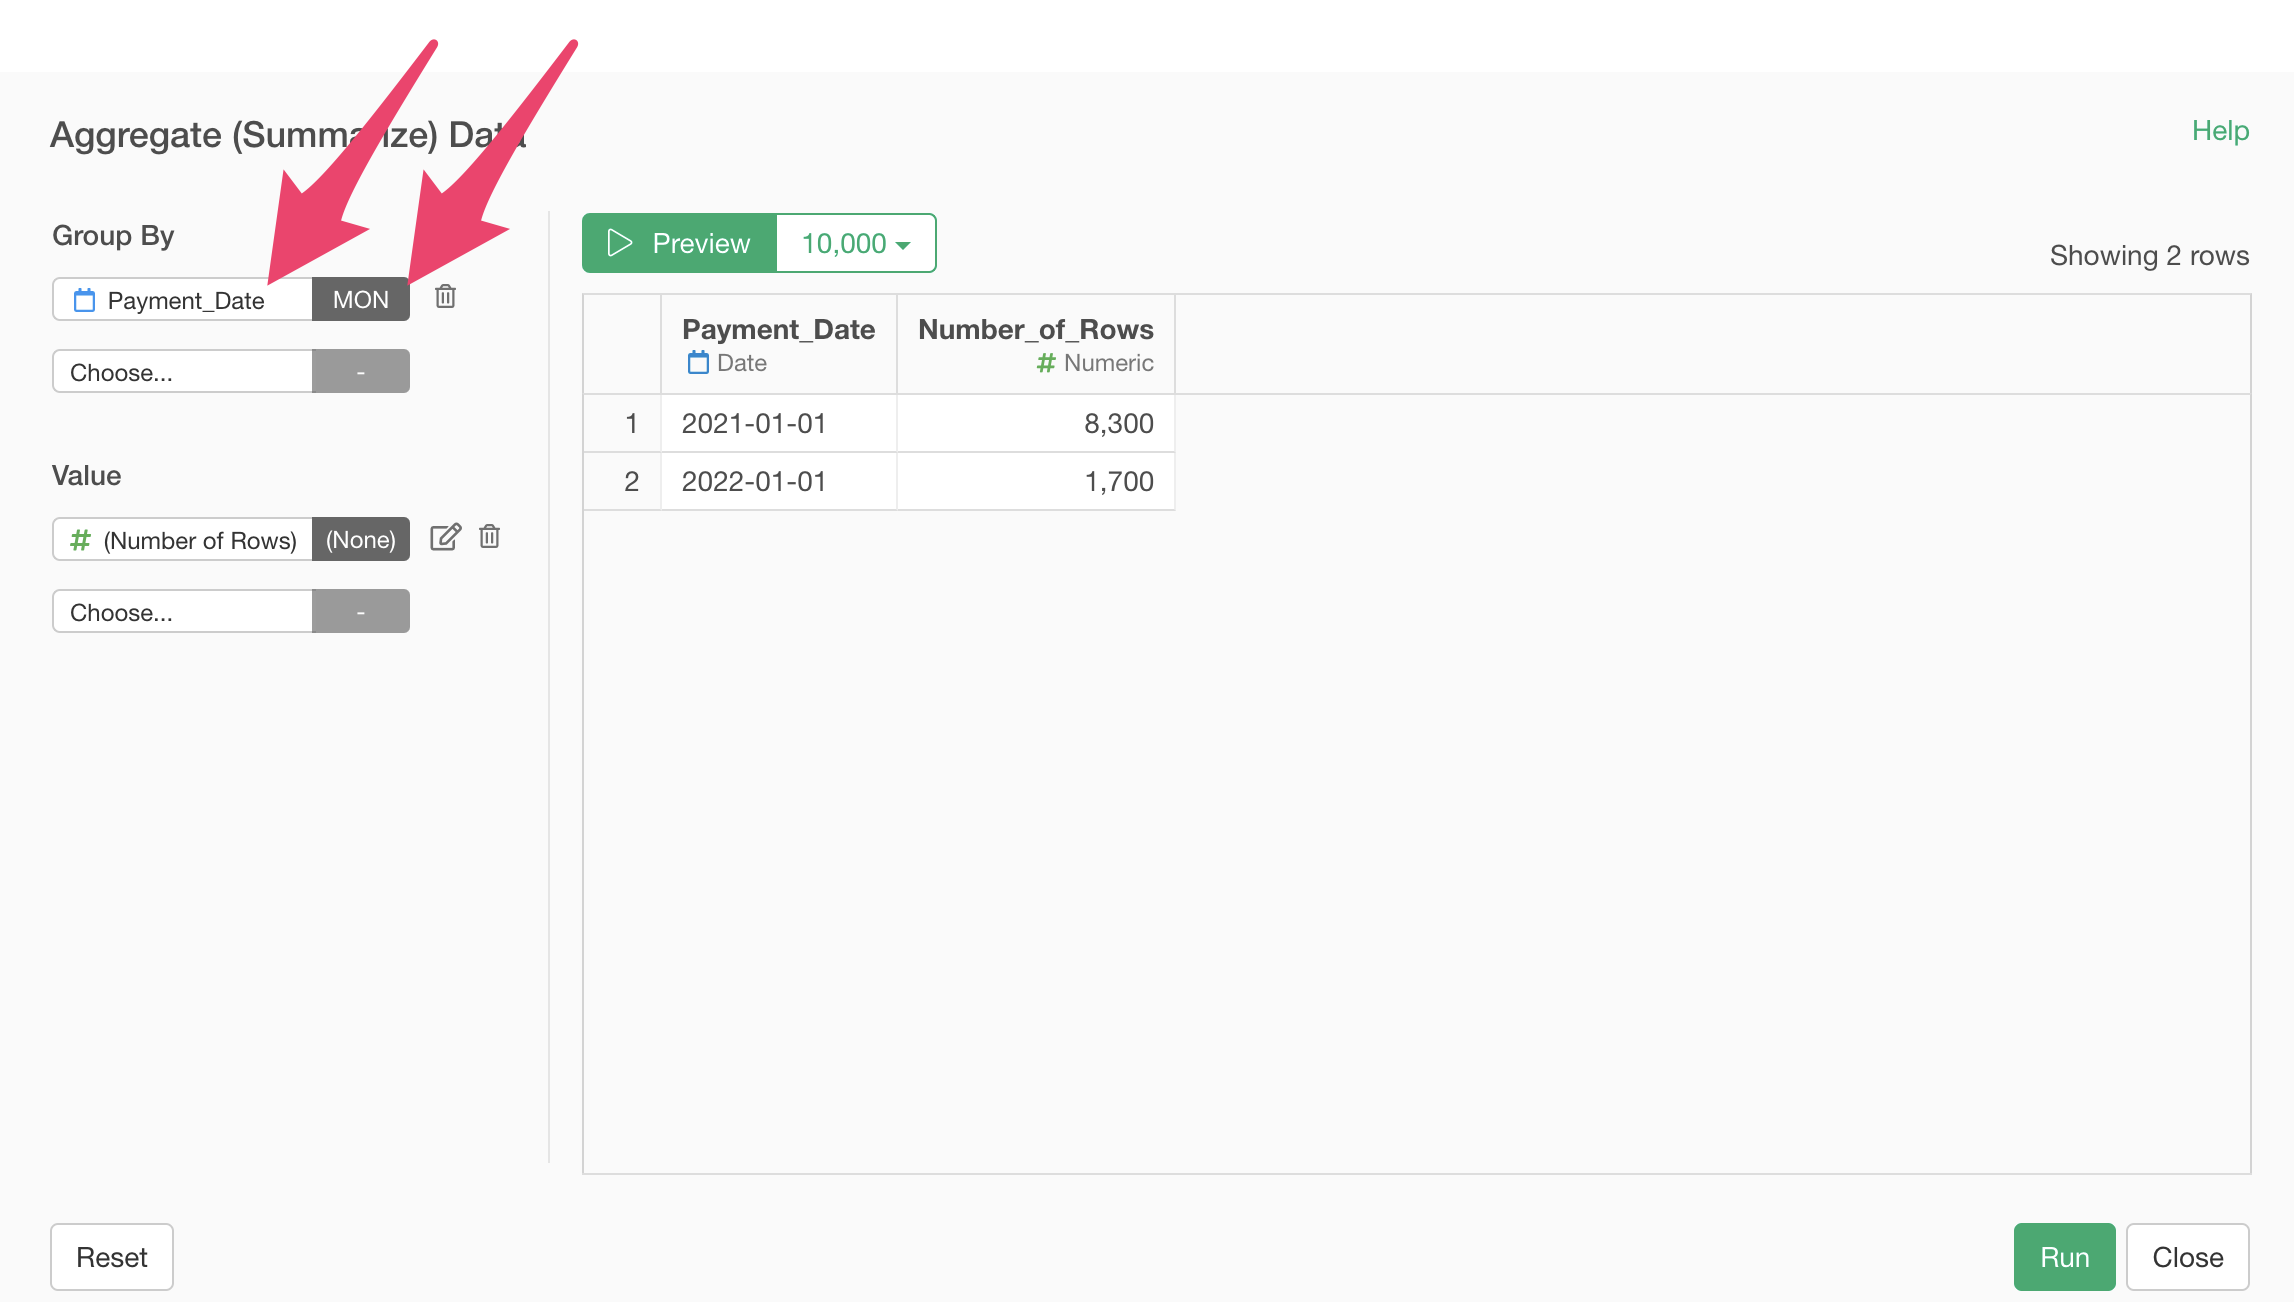This screenshot has width=2294, height=1302.
Task: Select the Number_of_Rows column header
Action: [1035, 330]
